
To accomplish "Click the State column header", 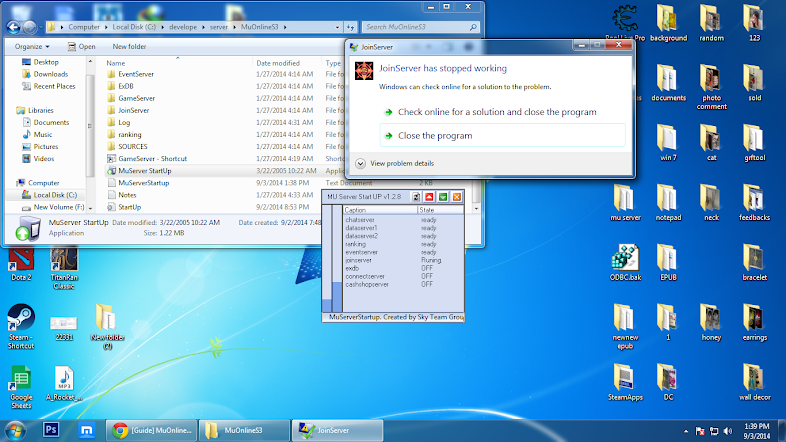I will (441, 210).
